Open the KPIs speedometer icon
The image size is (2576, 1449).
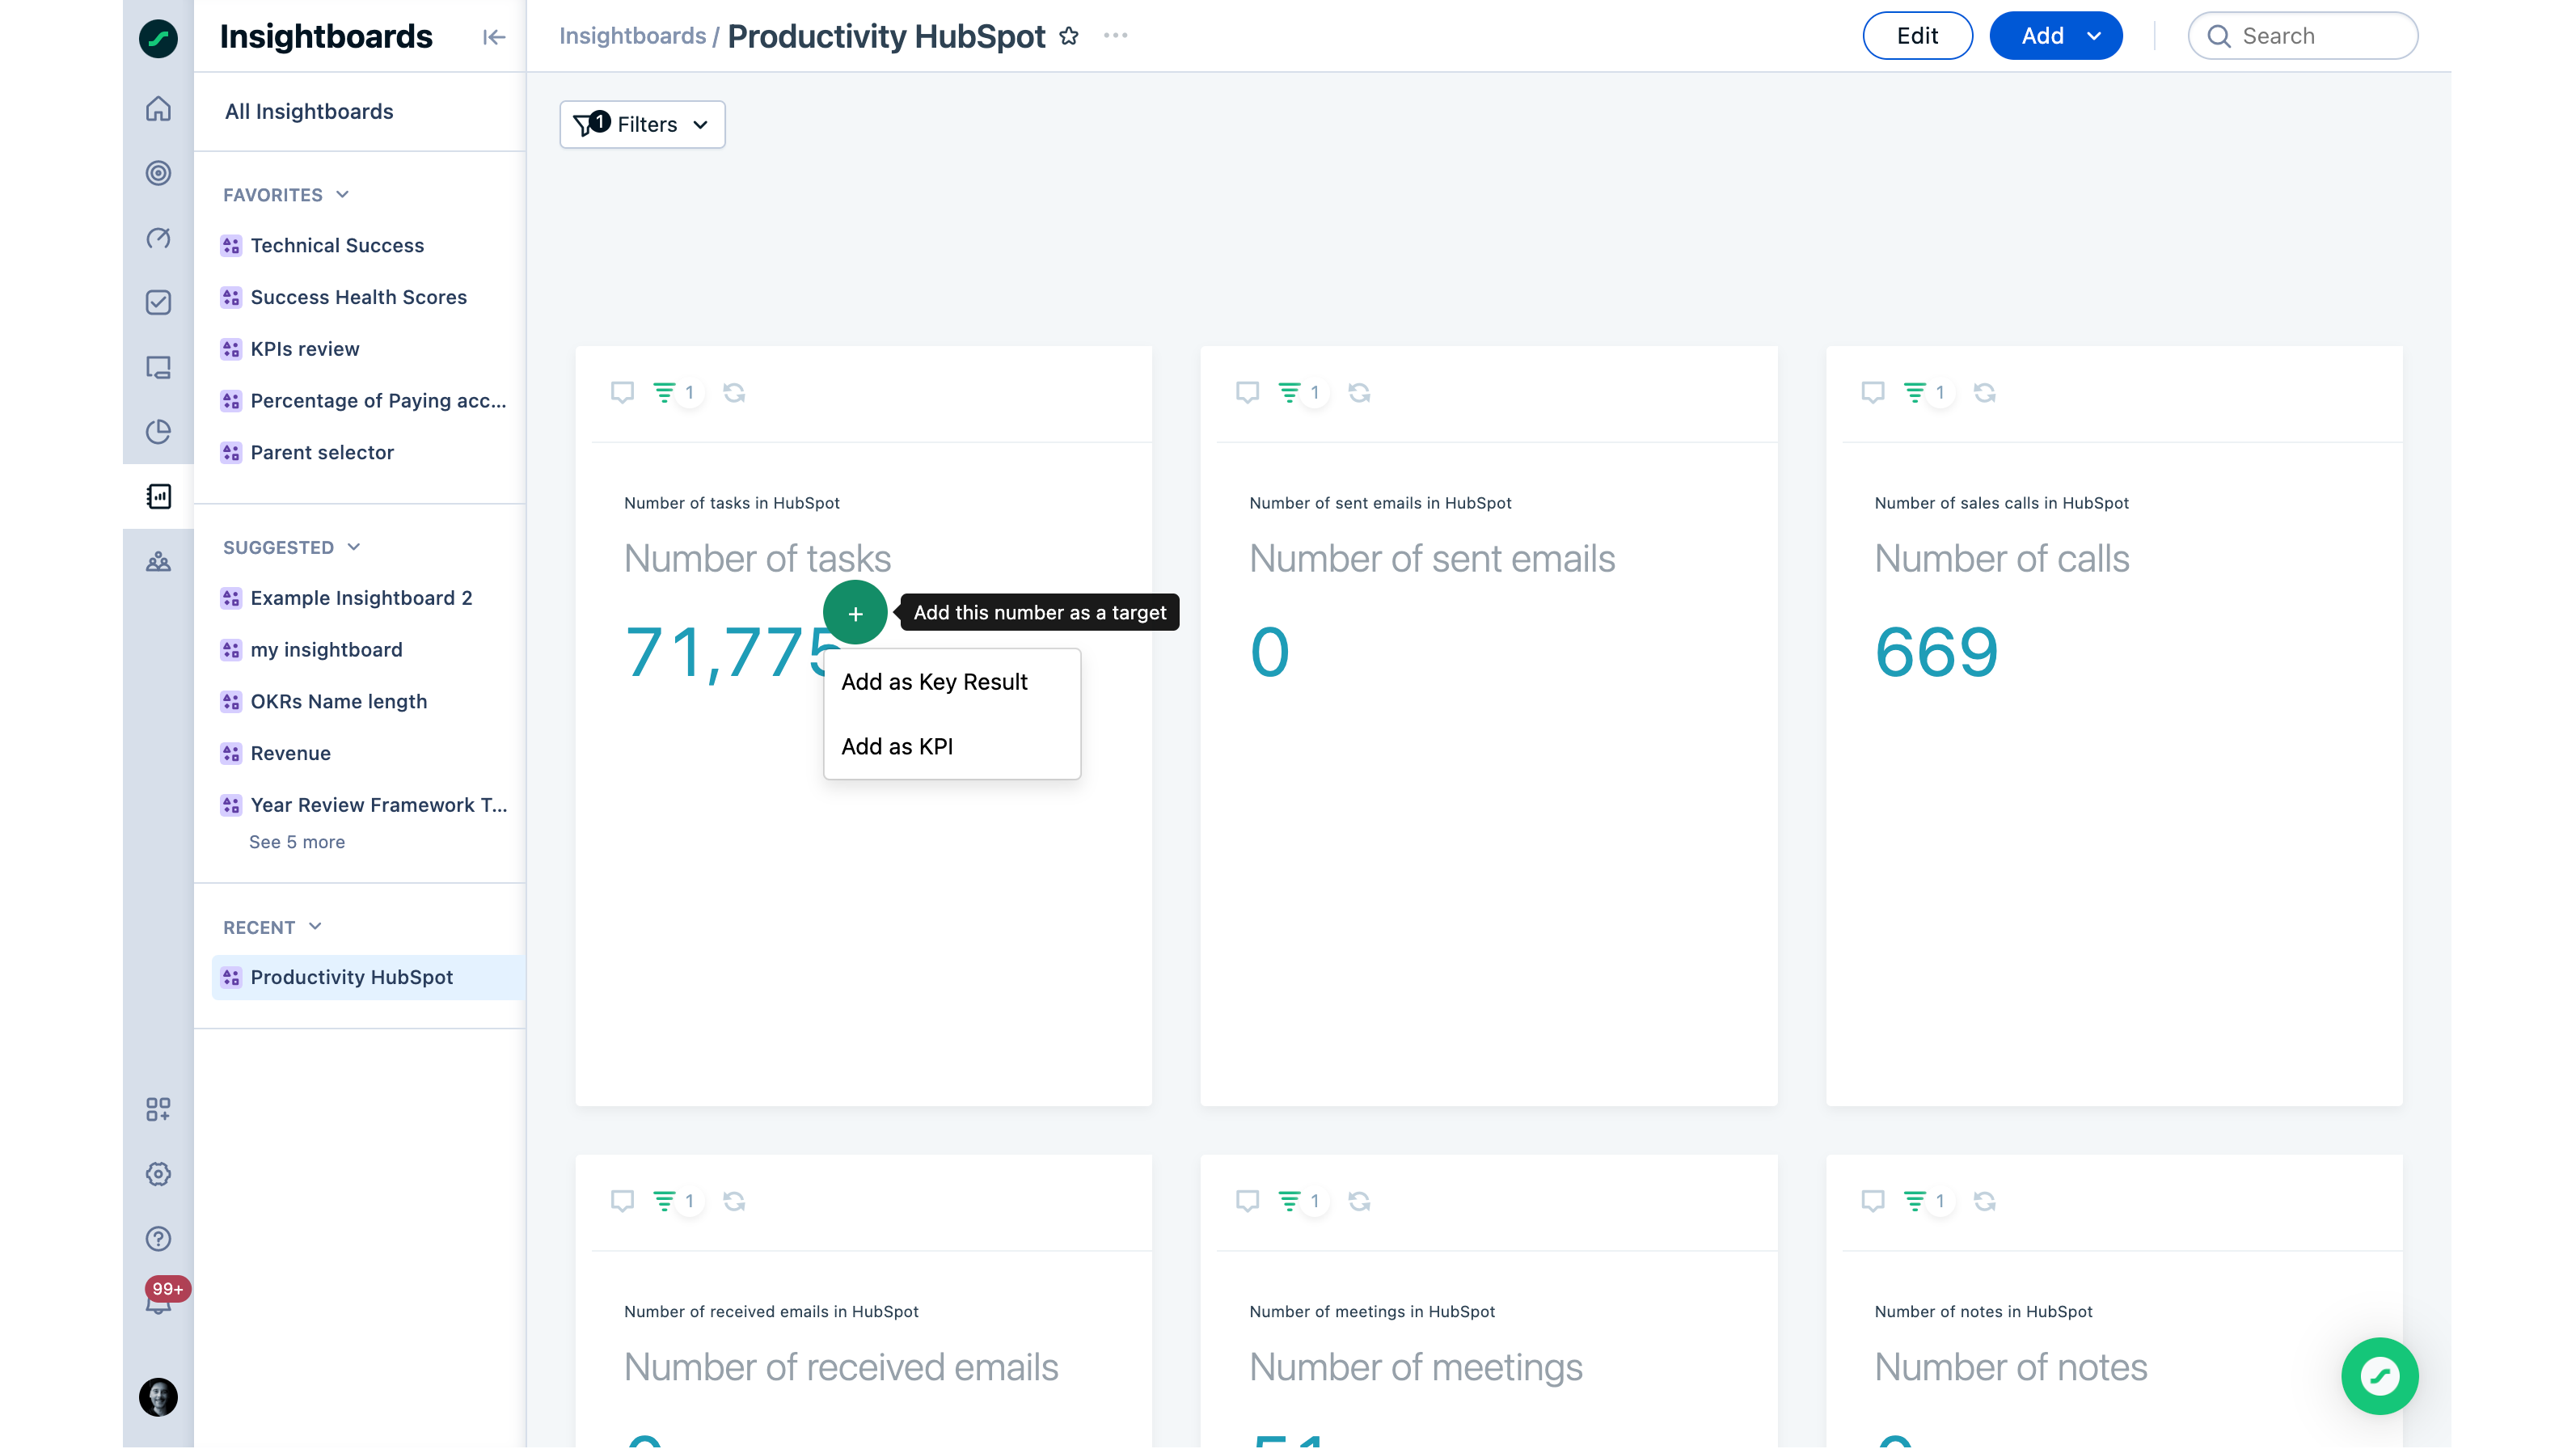click(158, 239)
